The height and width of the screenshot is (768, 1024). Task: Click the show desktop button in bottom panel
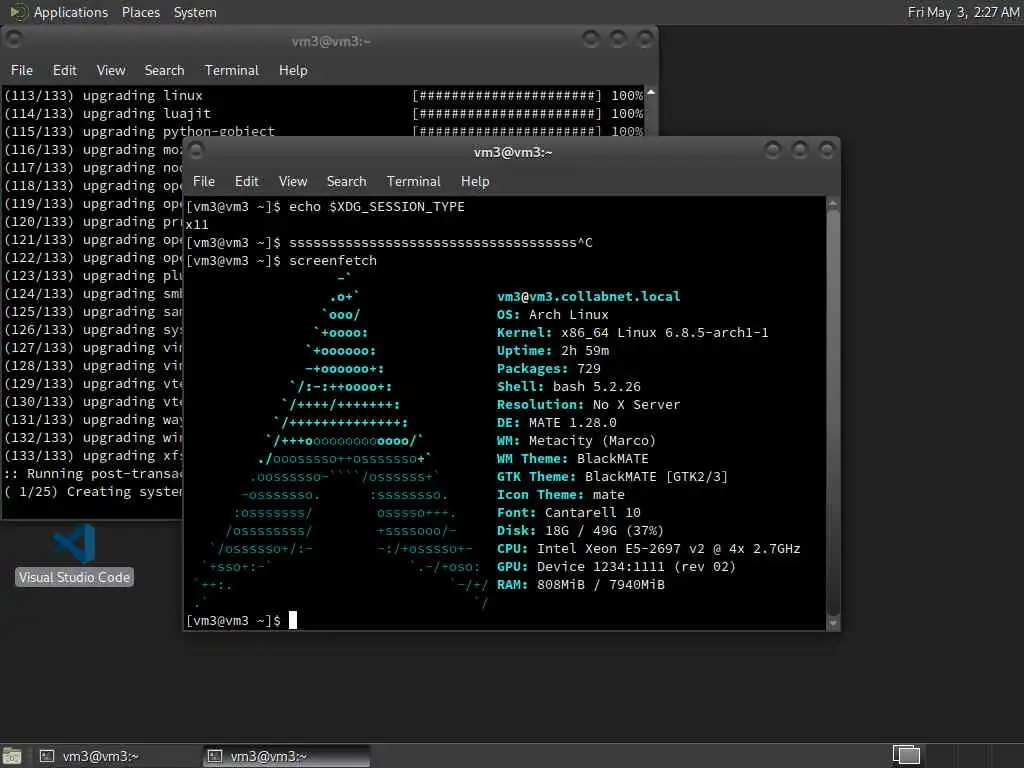click(12, 756)
